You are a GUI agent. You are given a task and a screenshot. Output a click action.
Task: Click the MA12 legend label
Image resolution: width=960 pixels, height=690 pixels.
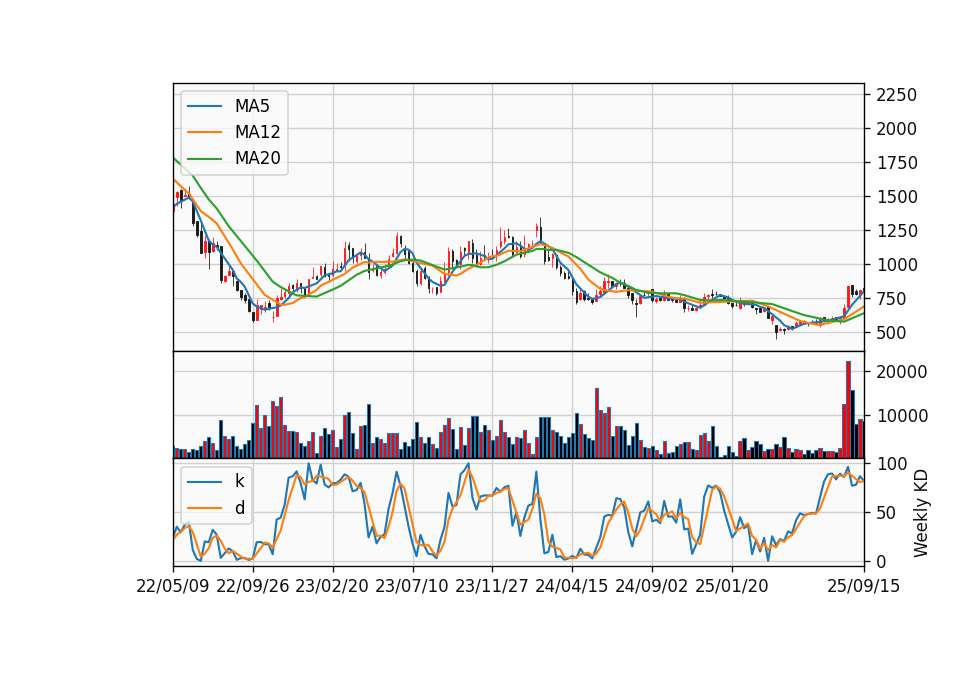[257, 132]
